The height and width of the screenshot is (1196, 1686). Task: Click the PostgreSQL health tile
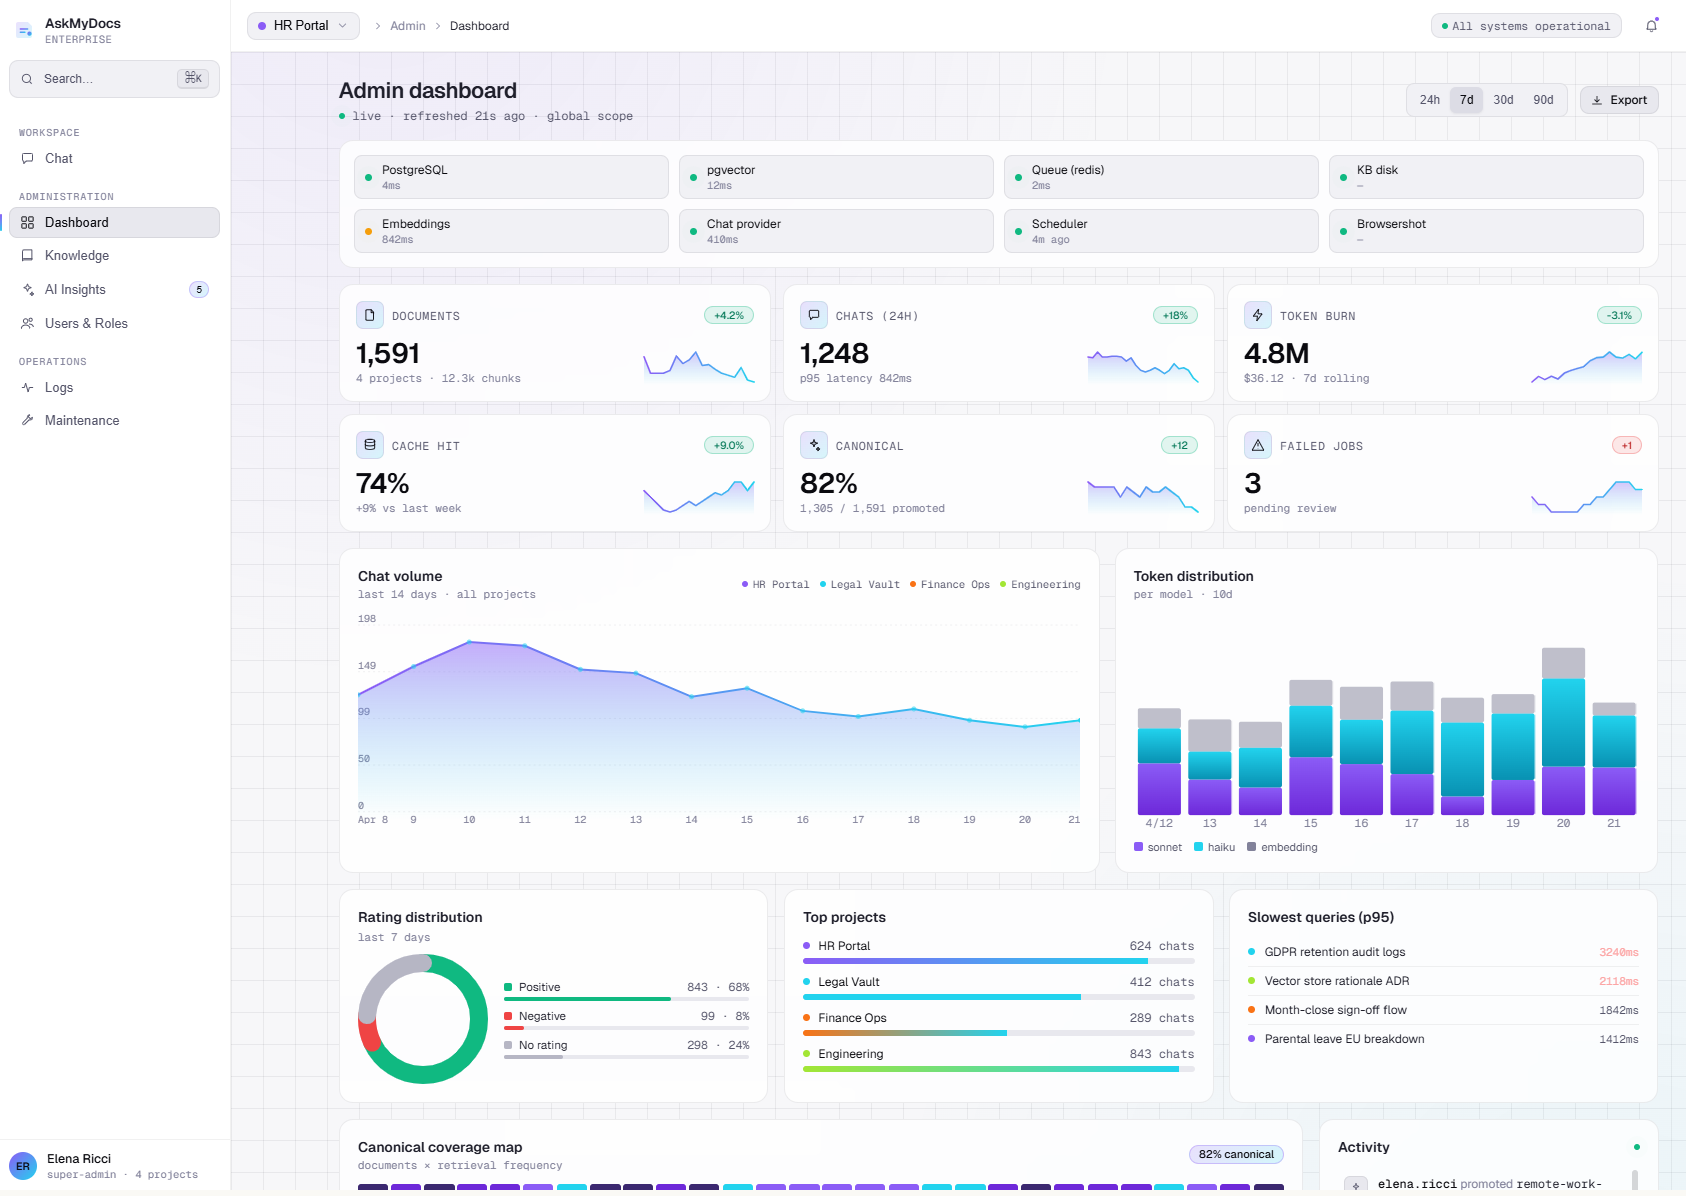(x=511, y=177)
